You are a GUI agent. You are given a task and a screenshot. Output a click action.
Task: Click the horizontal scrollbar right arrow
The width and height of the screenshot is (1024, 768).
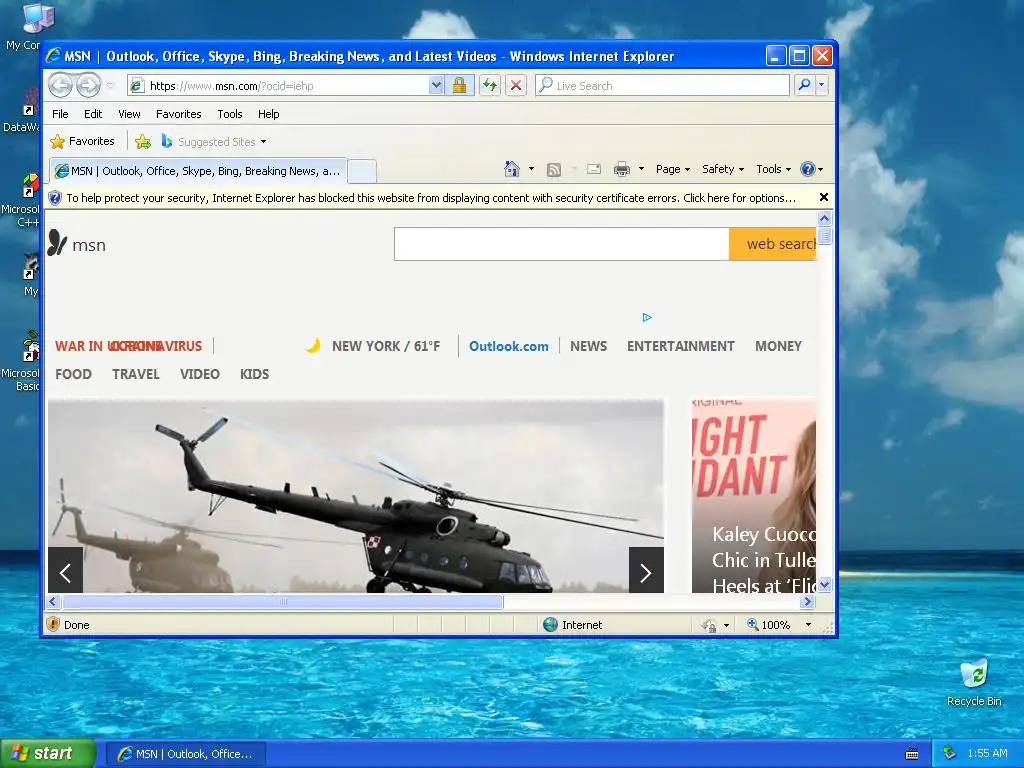[808, 601]
